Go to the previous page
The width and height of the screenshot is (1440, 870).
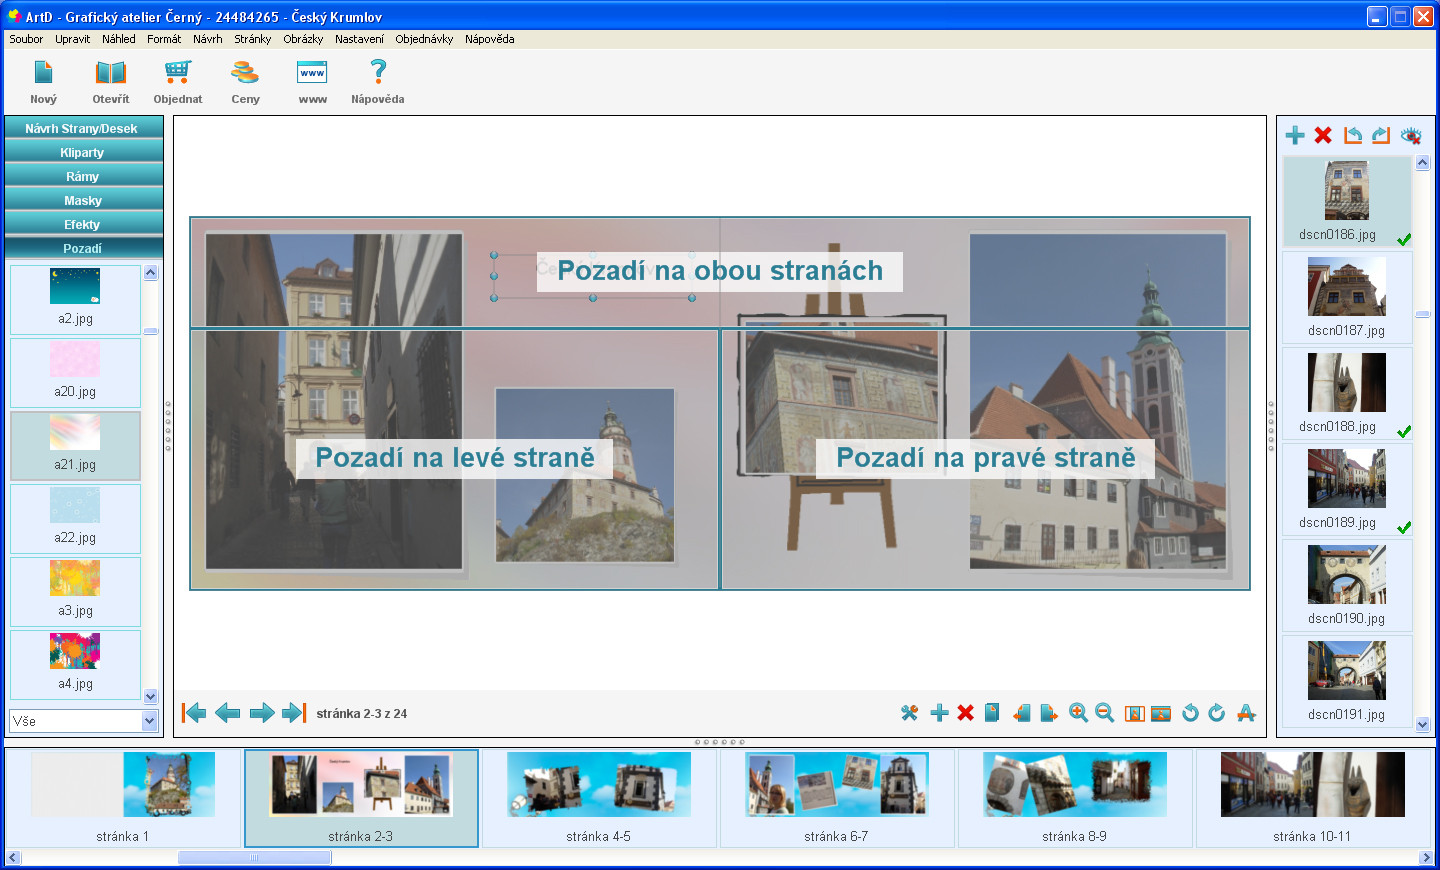coord(228,713)
